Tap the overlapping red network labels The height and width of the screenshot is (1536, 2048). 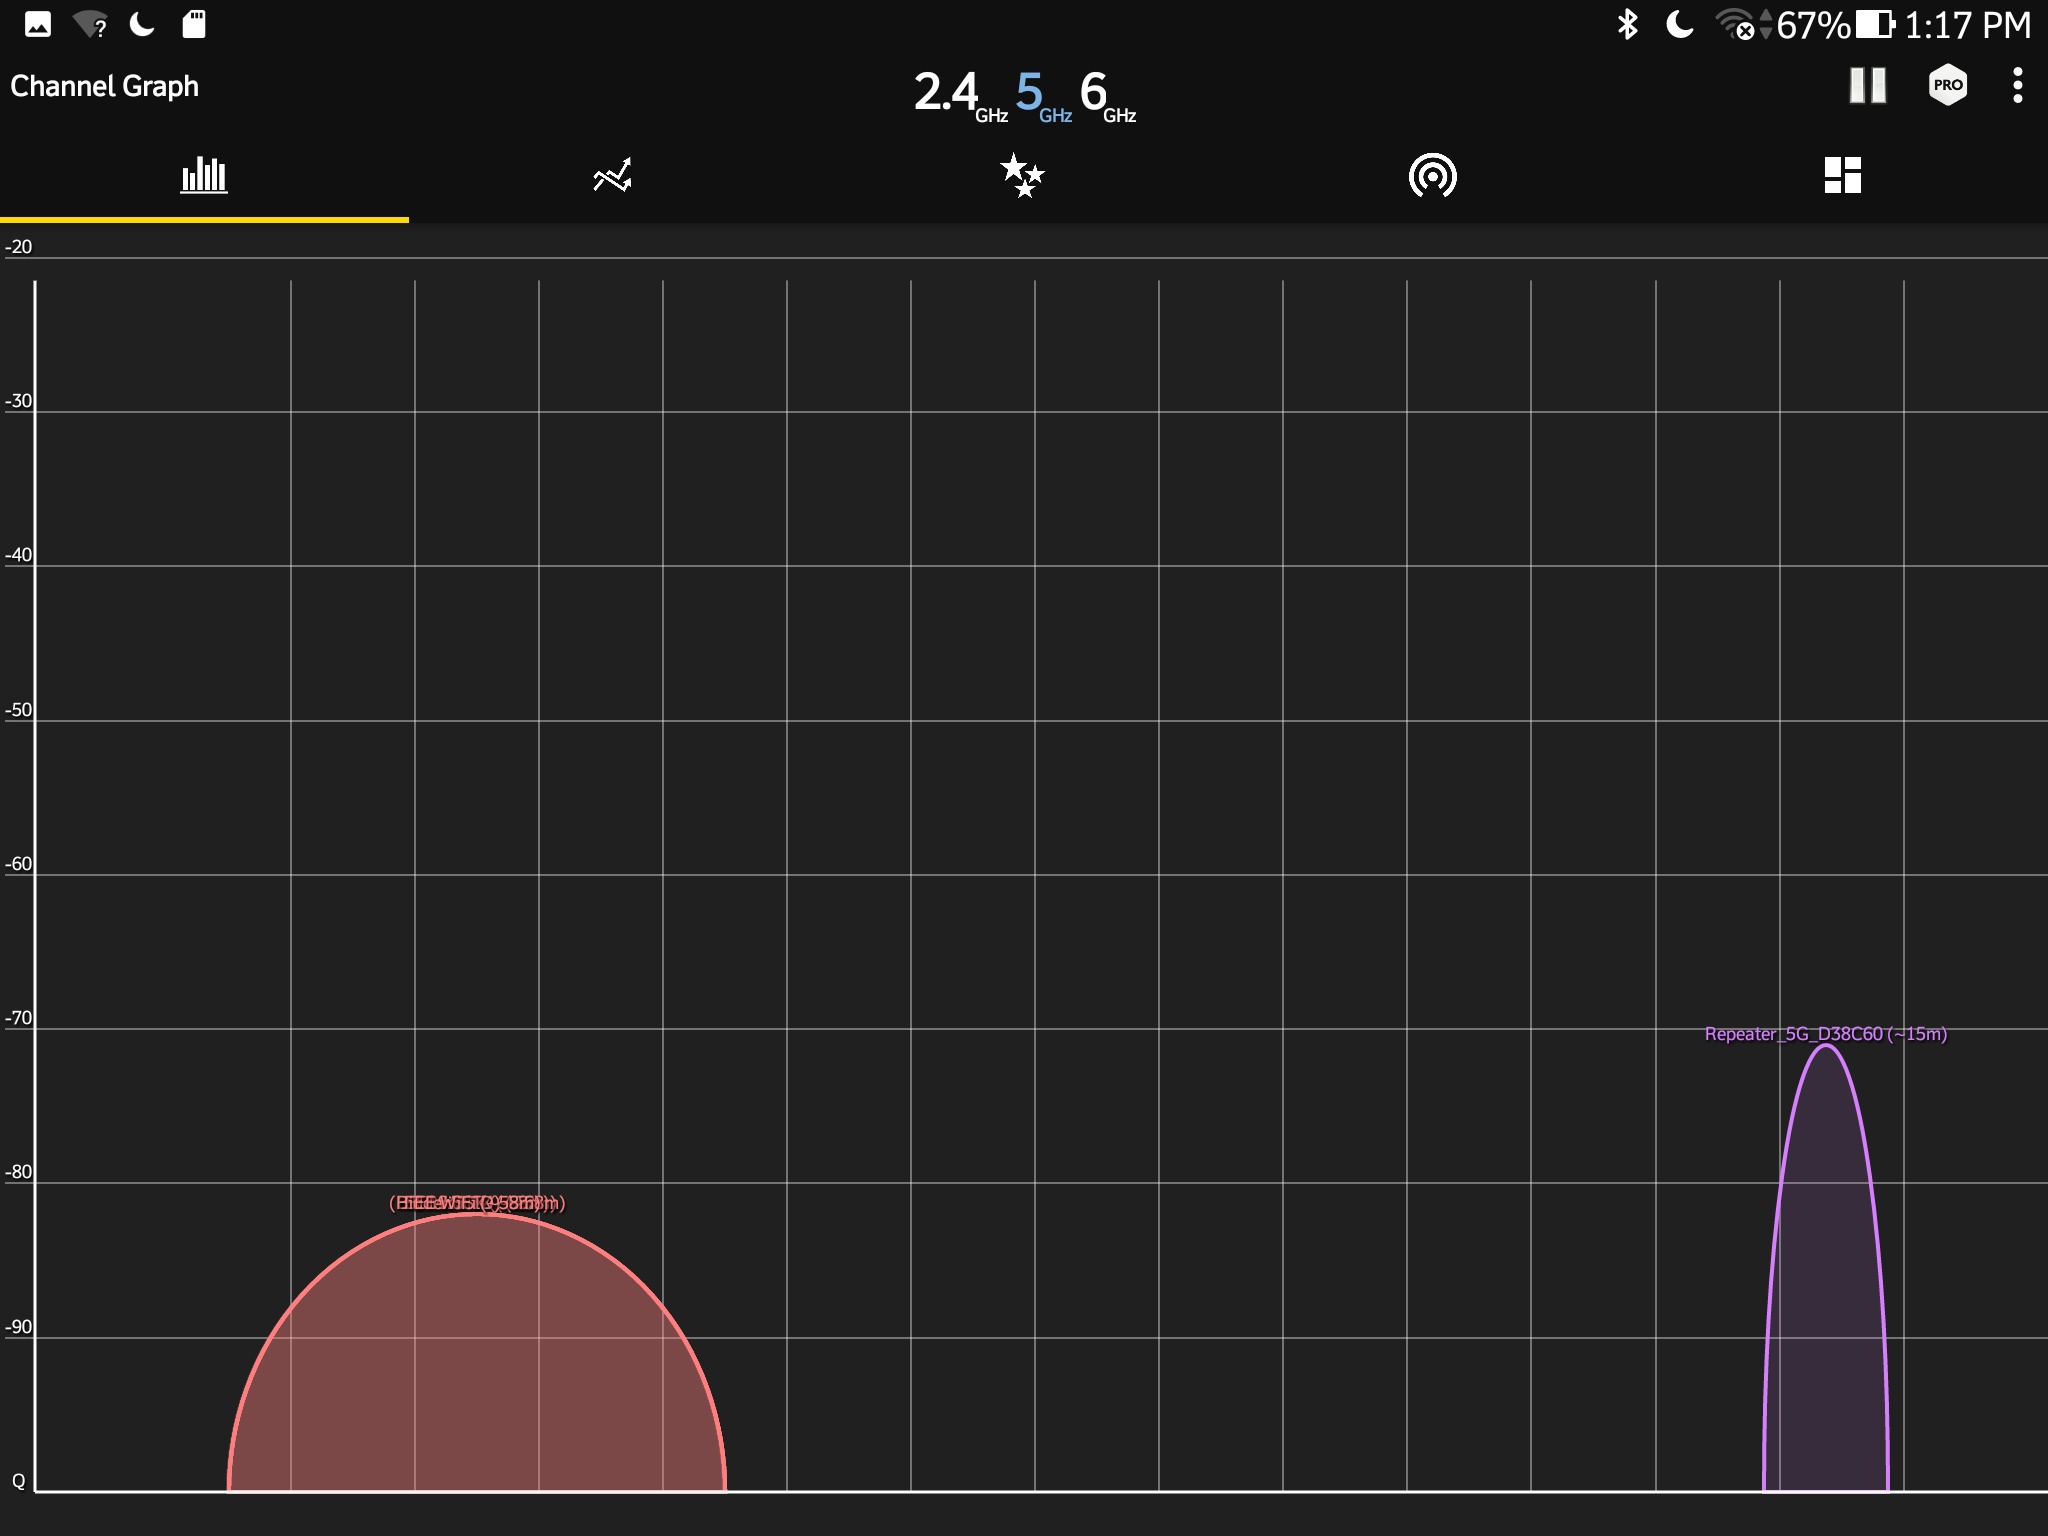[477, 1203]
